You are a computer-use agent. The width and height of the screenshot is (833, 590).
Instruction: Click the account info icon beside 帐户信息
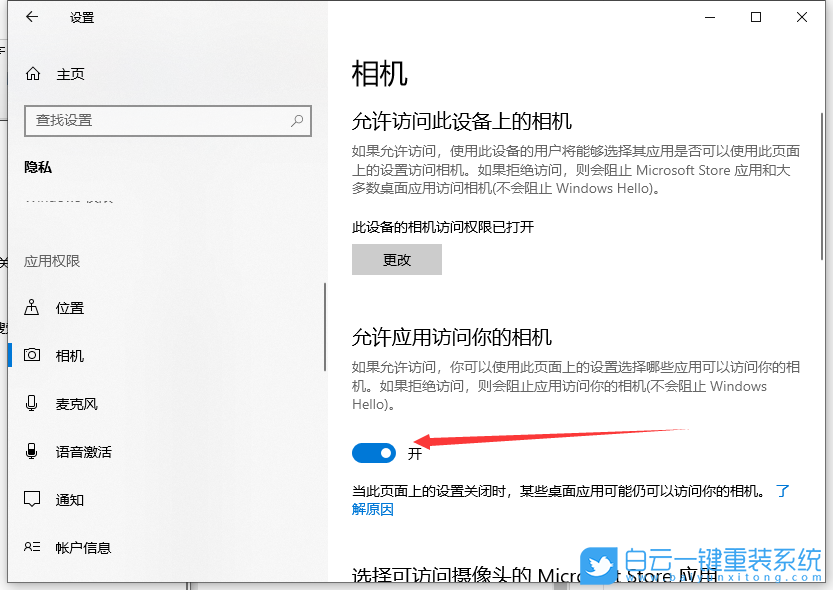point(32,547)
